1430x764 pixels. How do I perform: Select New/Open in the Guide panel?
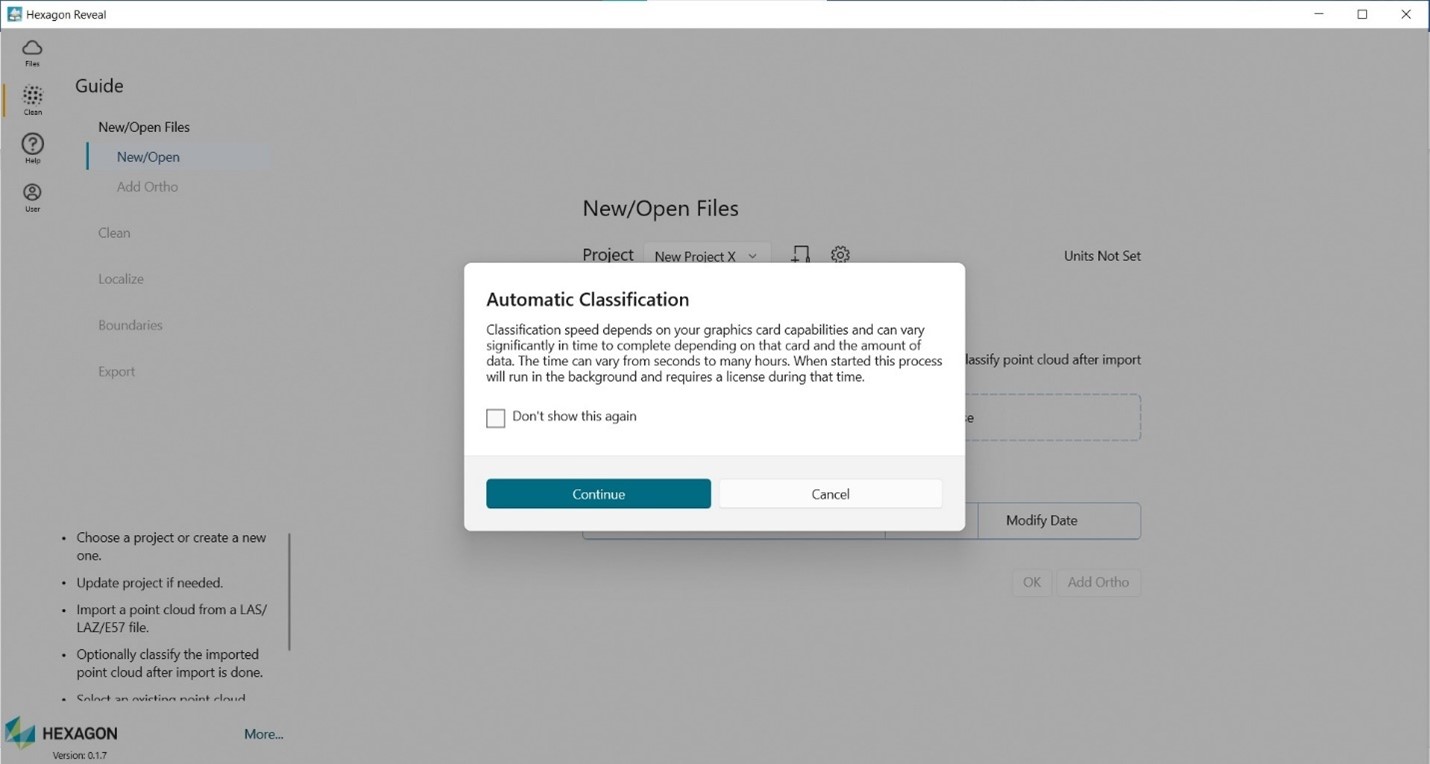click(x=147, y=156)
